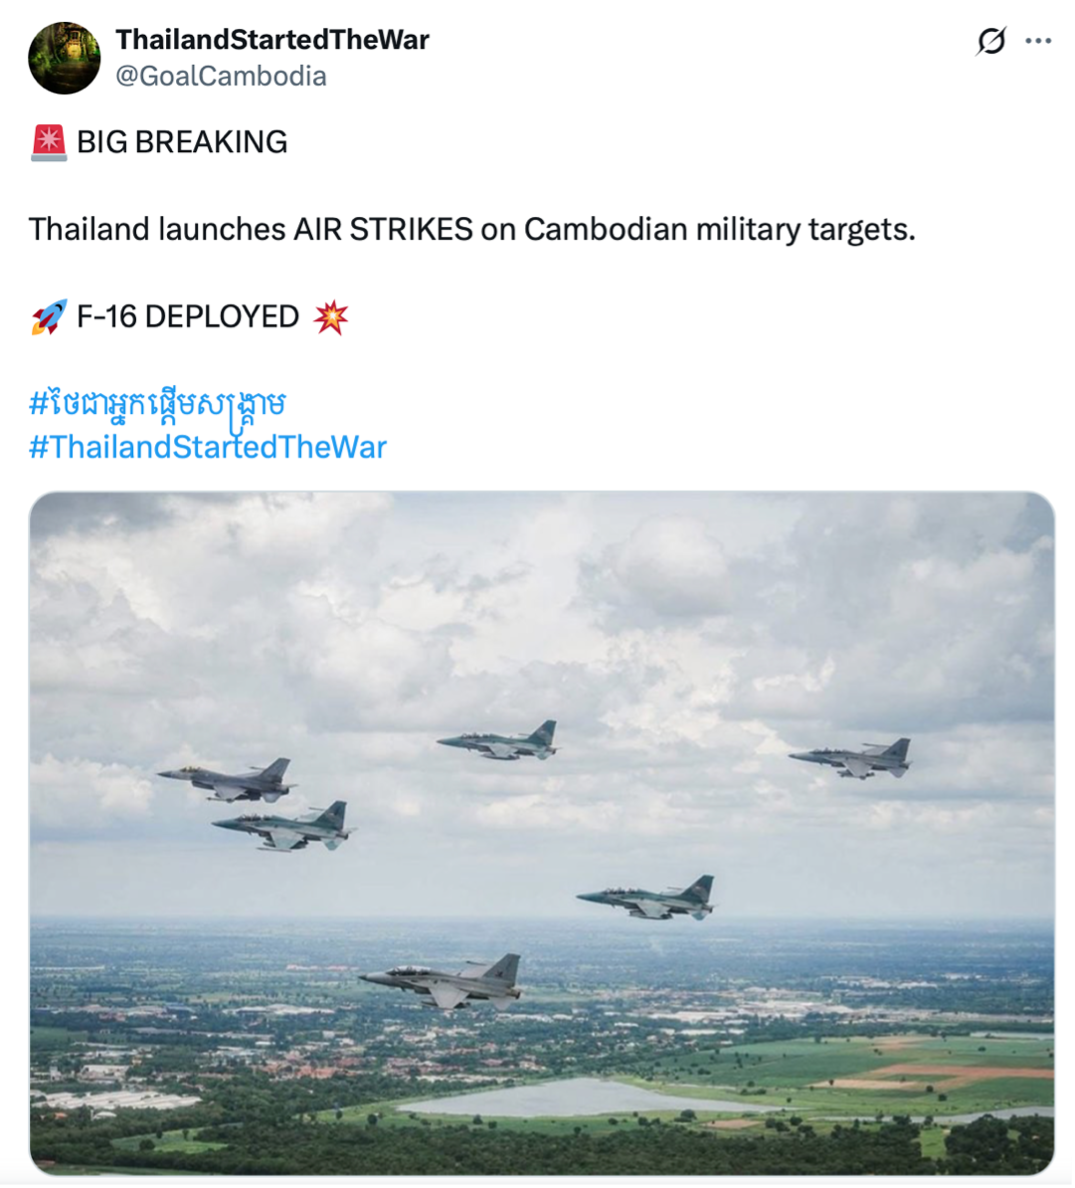
Task: Click the lake in the photo
Action: (560, 1097)
